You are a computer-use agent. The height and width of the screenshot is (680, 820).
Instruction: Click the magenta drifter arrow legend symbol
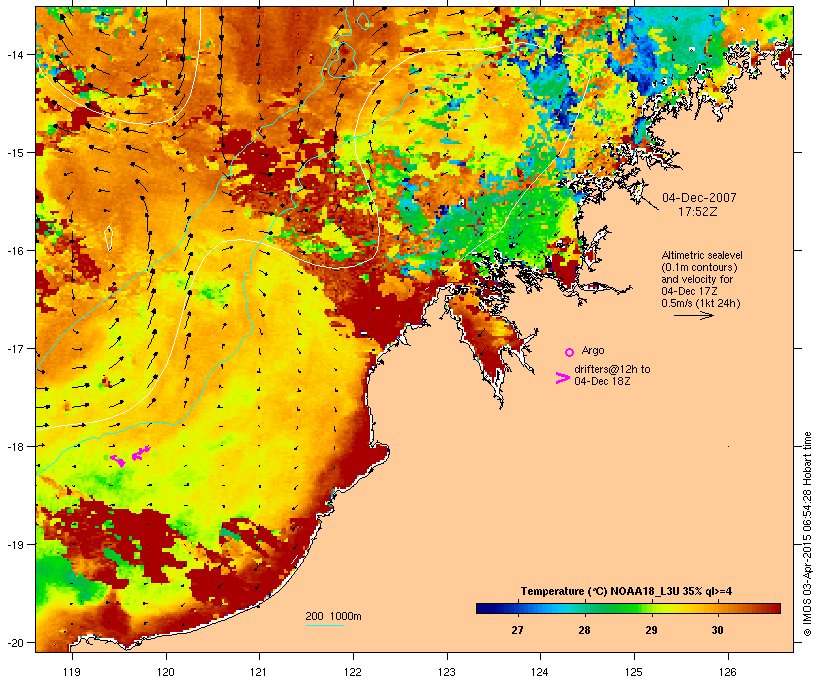[x=562, y=378]
